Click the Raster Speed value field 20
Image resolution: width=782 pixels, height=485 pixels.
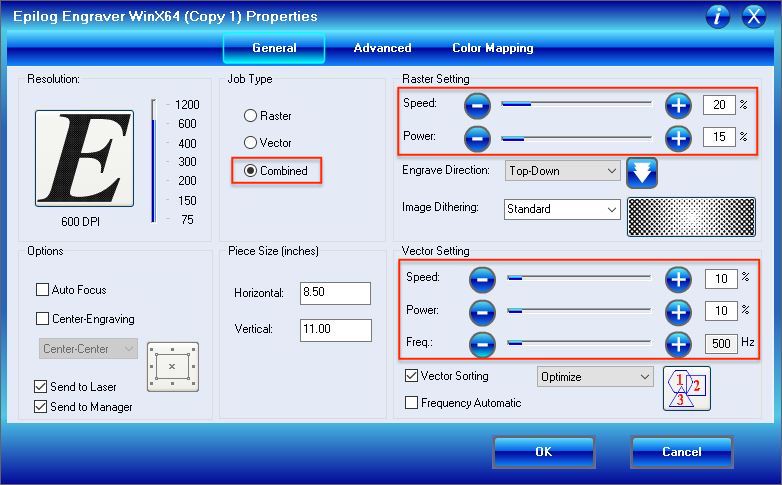(719, 105)
